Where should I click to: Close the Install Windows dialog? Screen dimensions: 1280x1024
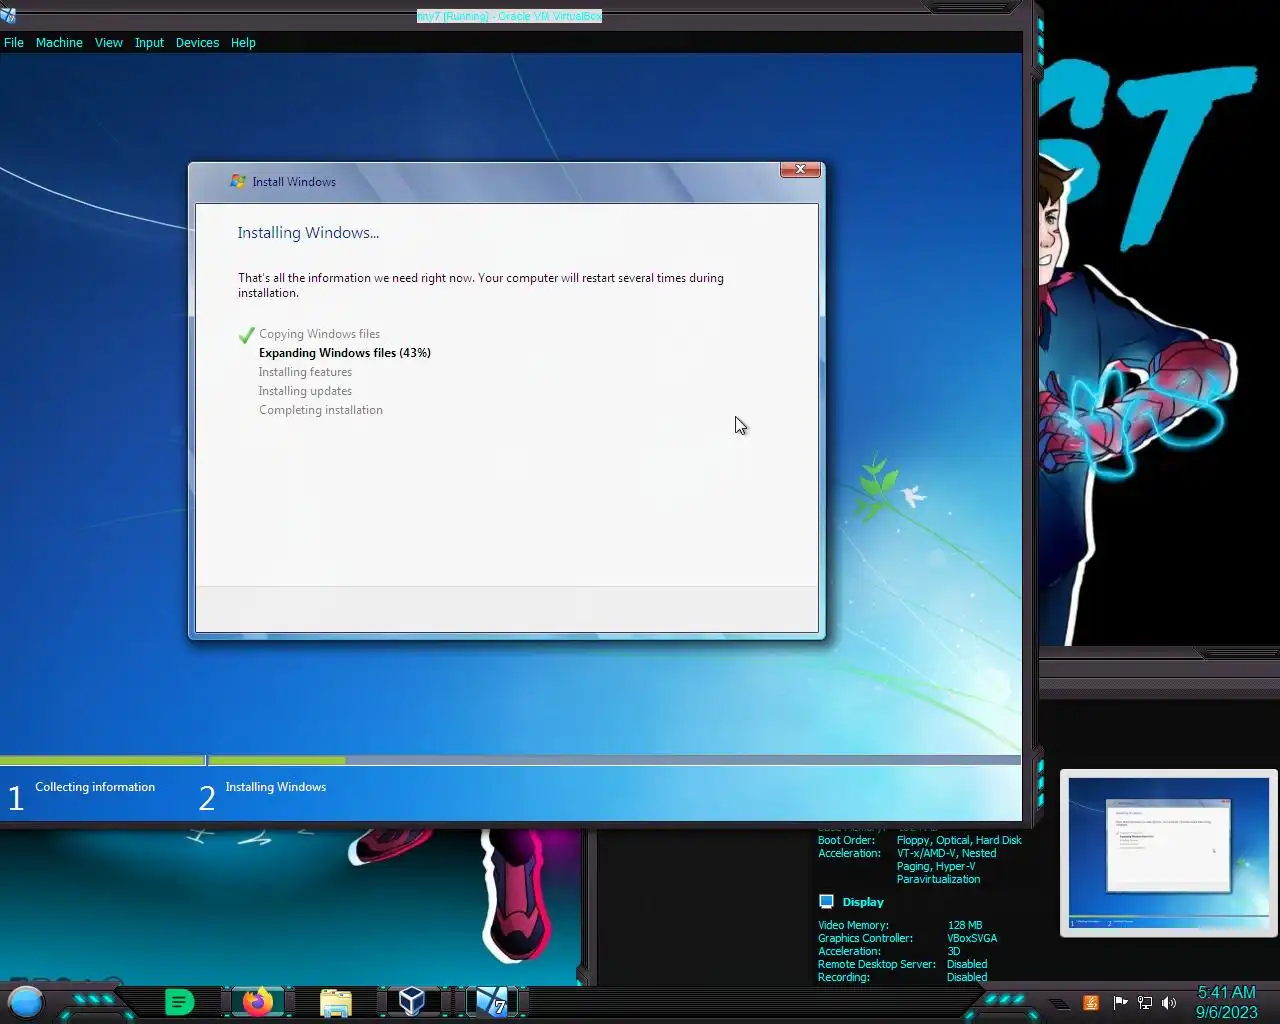point(800,170)
